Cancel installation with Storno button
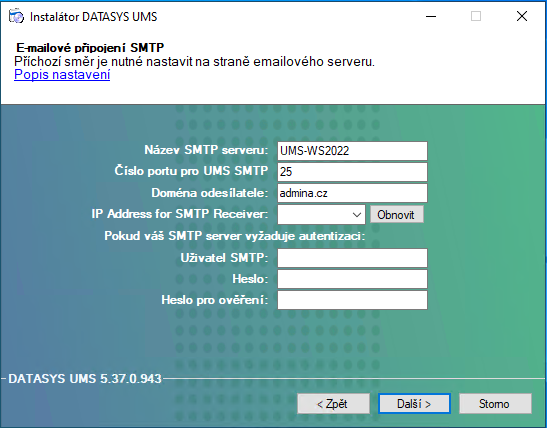This screenshot has width=547, height=428. [x=495, y=404]
